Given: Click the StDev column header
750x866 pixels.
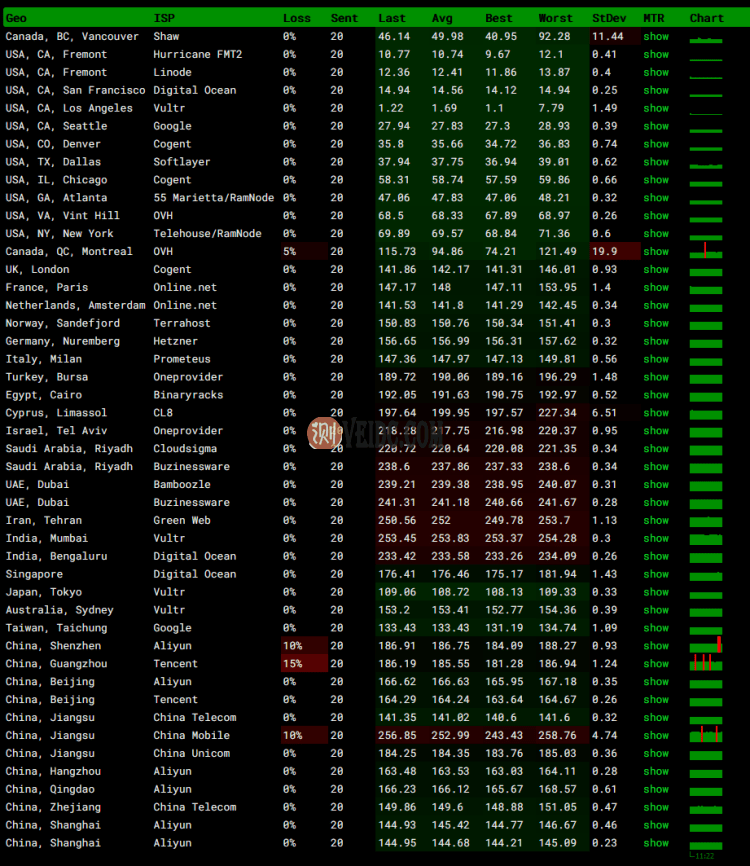Looking at the screenshot, I should (609, 18).
